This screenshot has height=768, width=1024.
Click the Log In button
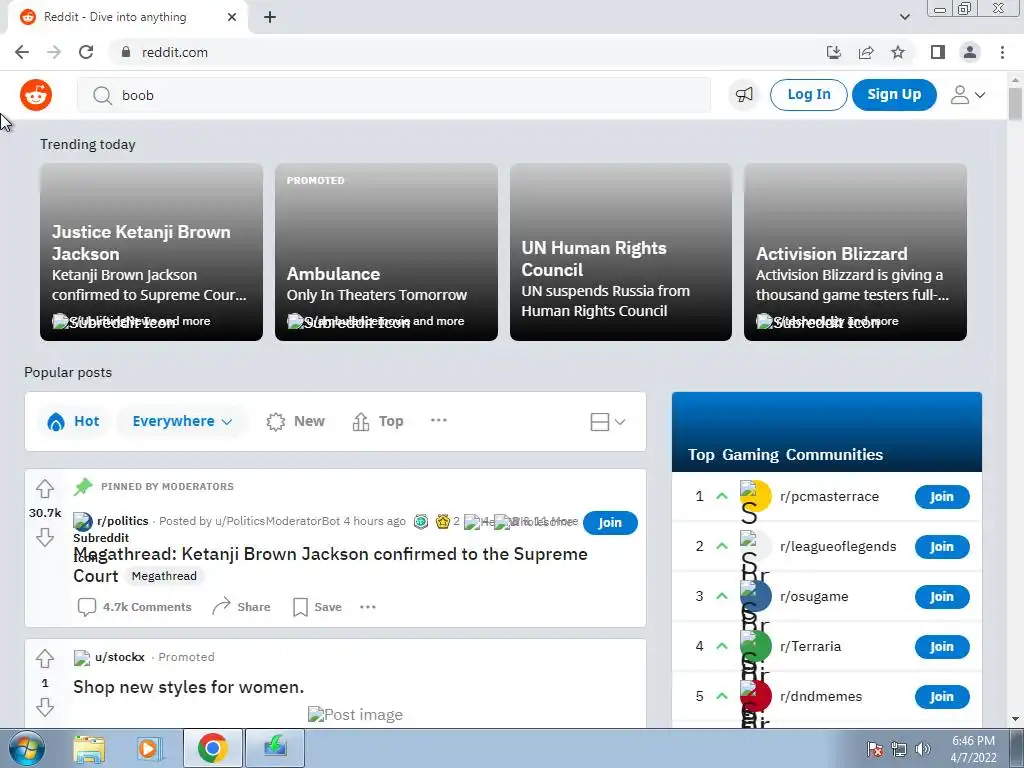pos(808,95)
